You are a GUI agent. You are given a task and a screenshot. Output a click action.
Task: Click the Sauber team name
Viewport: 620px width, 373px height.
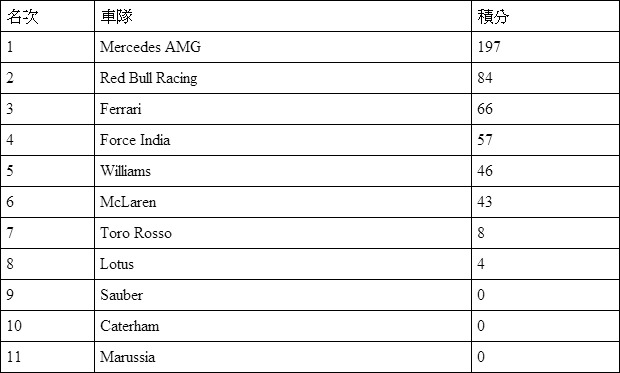point(121,295)
